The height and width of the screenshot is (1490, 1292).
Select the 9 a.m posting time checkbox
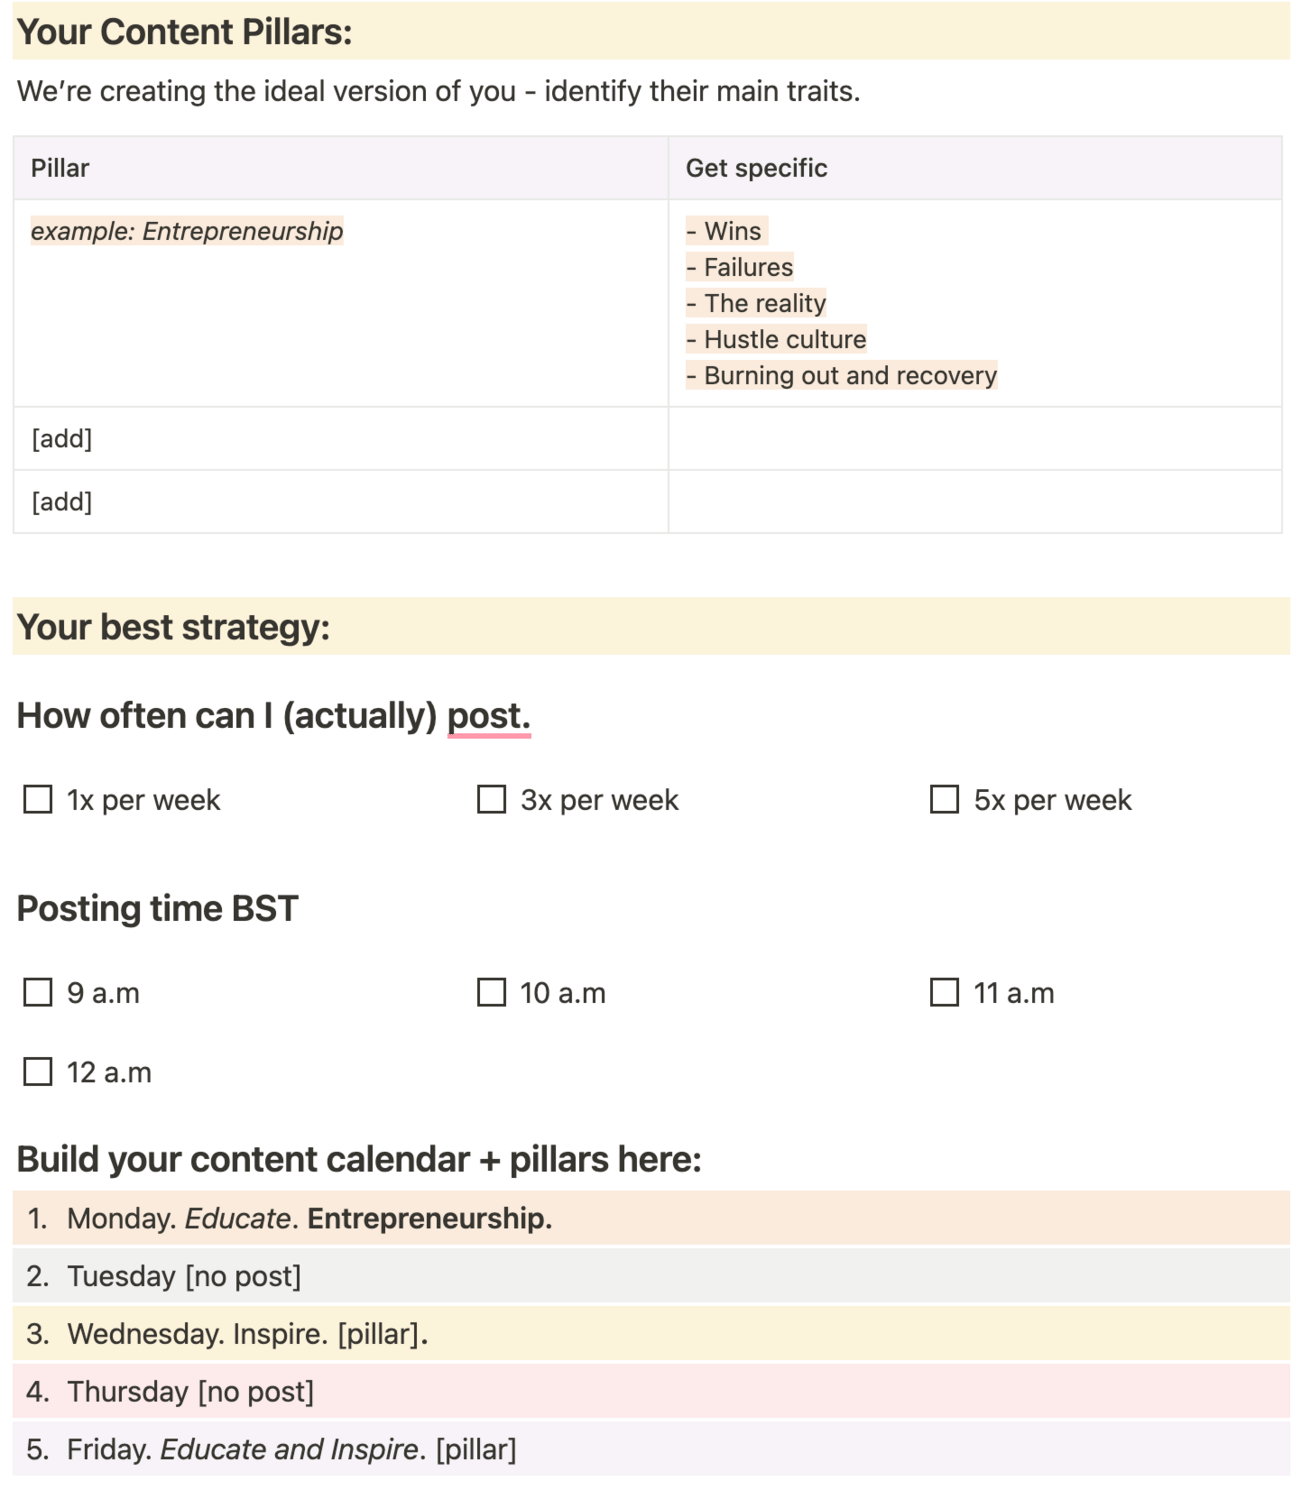(38, 993)
